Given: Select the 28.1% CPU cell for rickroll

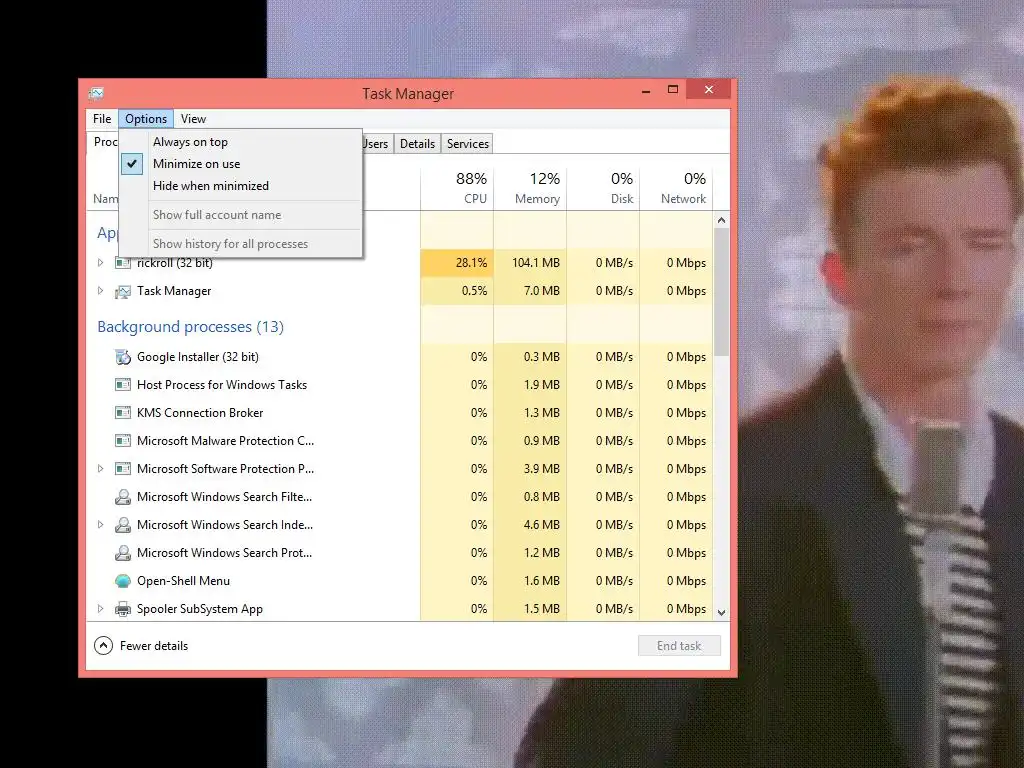Looking at the screenshot, I should (x=457, y=263).
